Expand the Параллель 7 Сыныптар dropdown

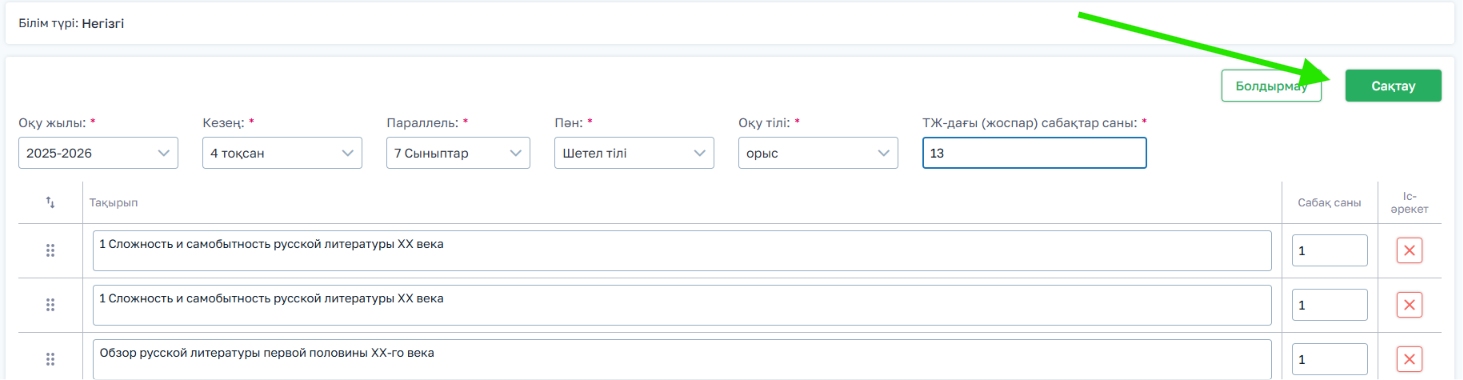[x=458, y=153]
